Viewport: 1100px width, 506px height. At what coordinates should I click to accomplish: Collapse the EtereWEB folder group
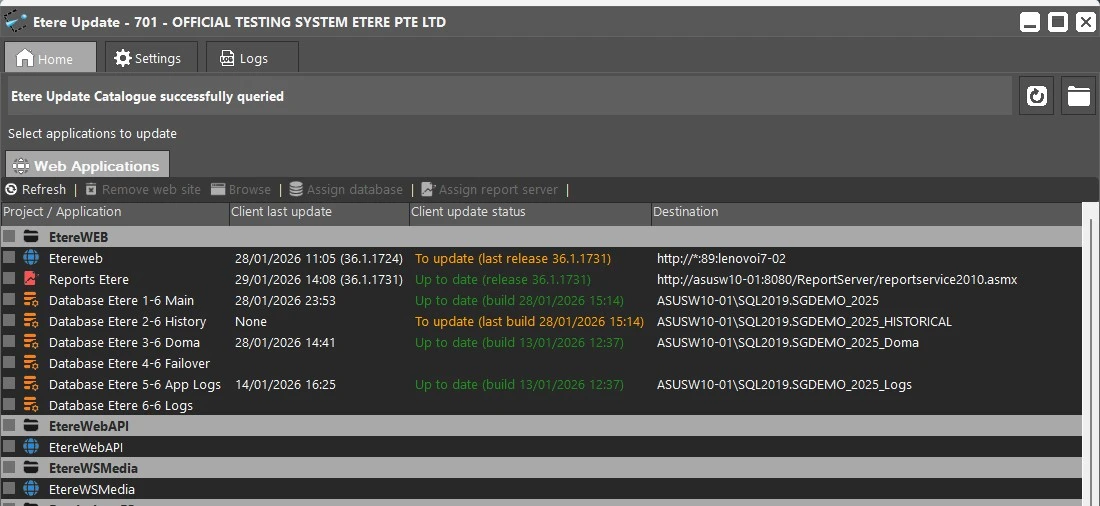tap(31, 237)
